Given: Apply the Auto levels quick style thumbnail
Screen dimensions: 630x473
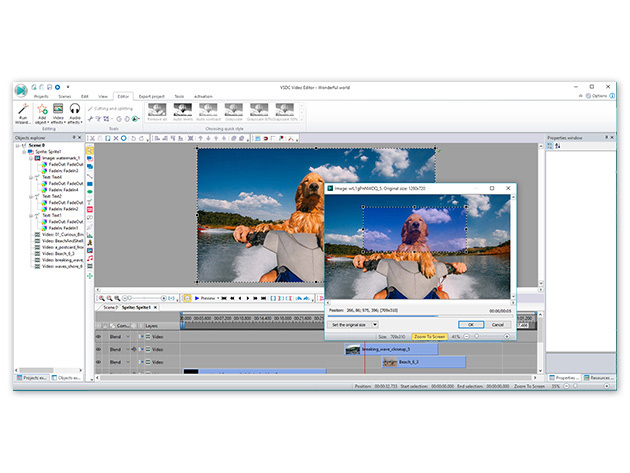Looking at the screenshot, I should click(x=182, y=112).
